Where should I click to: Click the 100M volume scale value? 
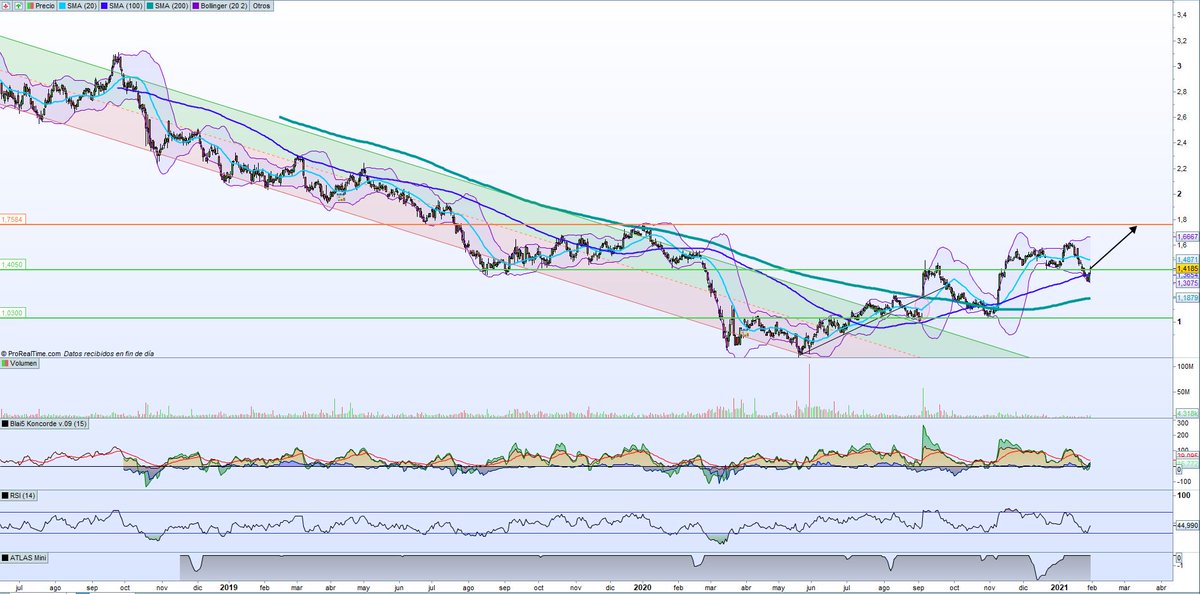1186,368
